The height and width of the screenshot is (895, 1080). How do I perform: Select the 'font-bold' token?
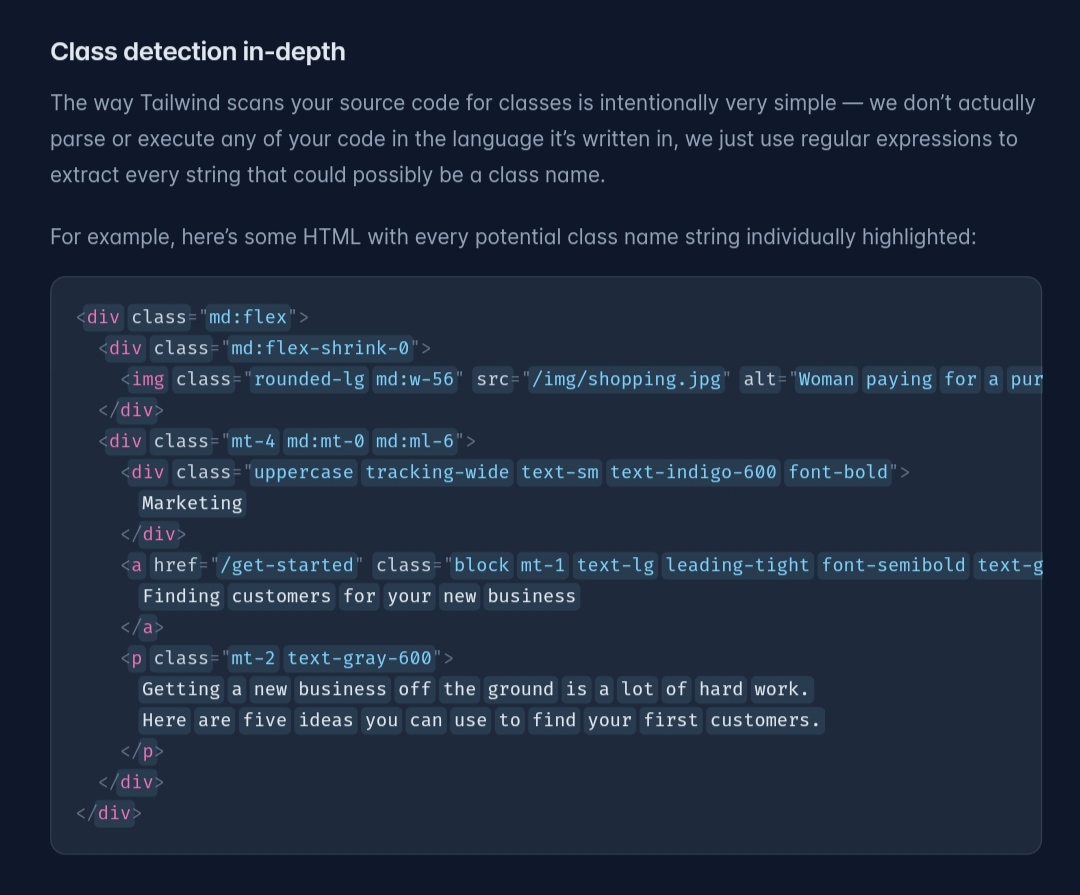click(x=838, y=472)
